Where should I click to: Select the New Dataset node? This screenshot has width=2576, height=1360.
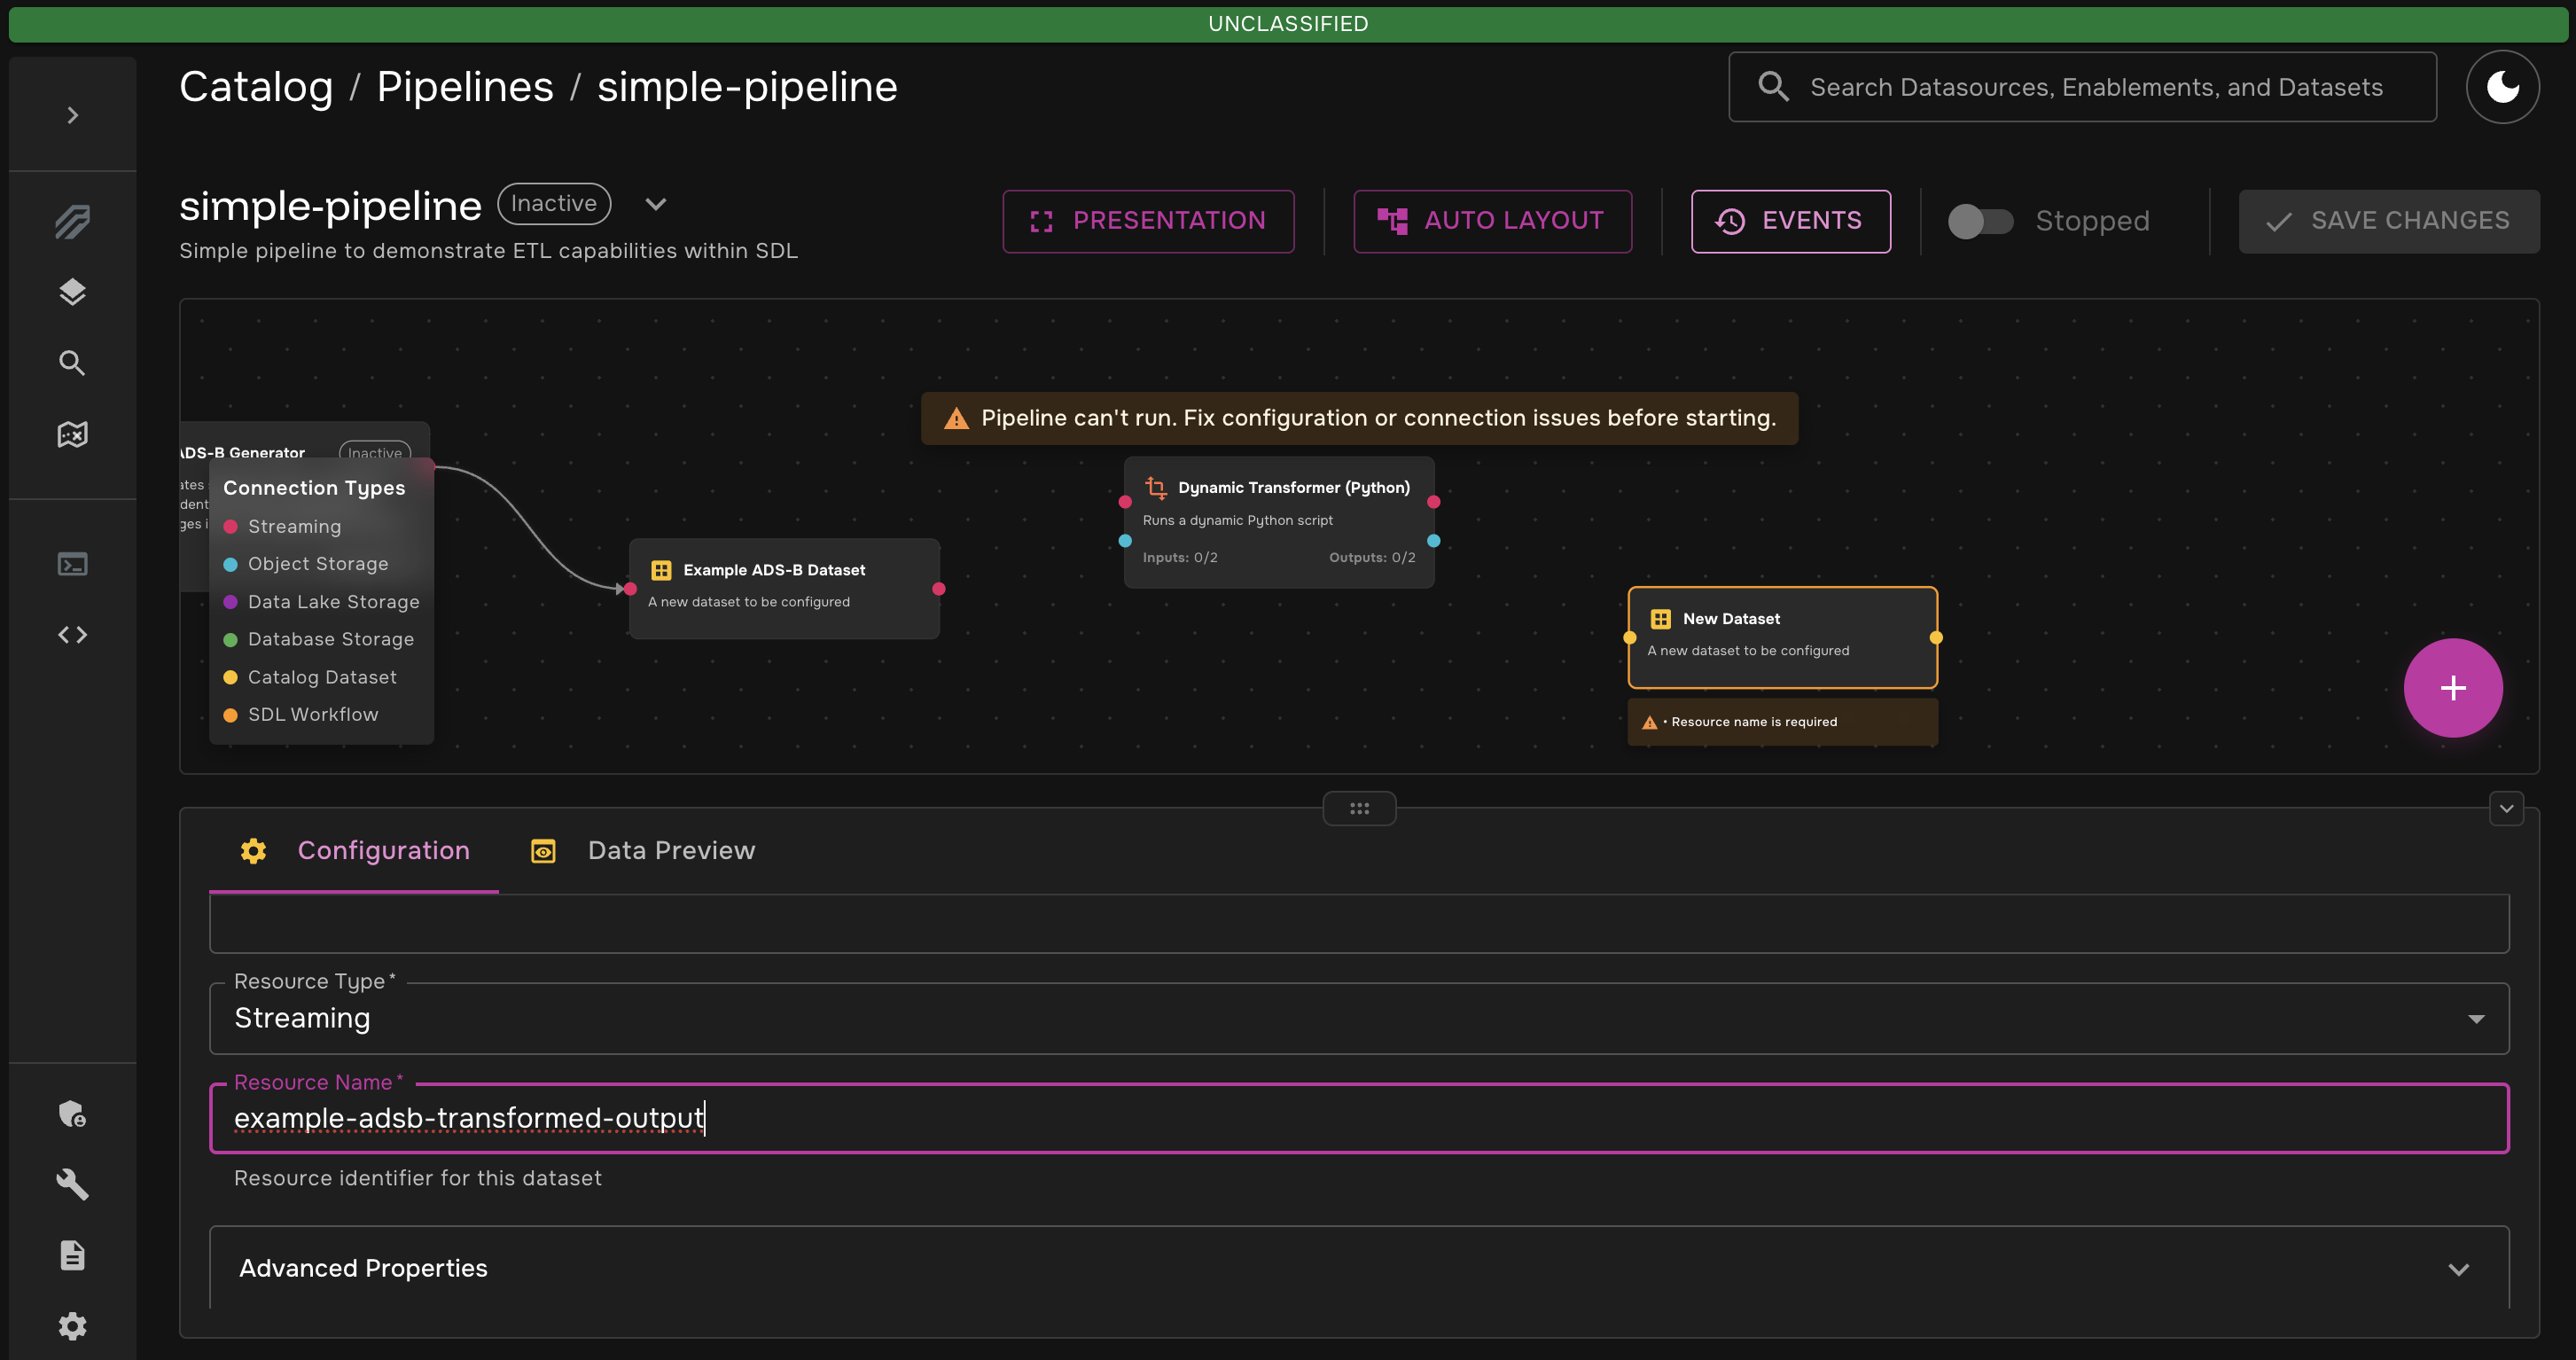tap(1783, 637)
